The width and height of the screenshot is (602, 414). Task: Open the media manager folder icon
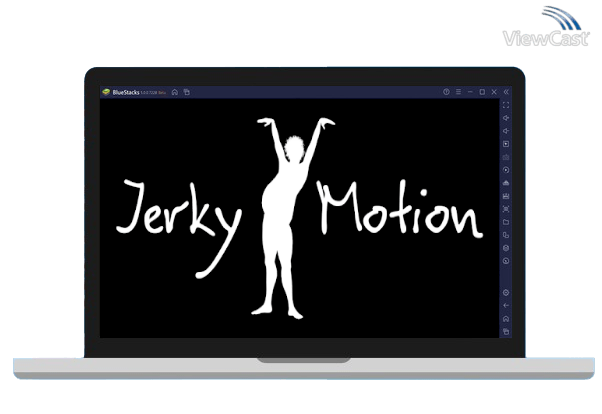[506, 222]
